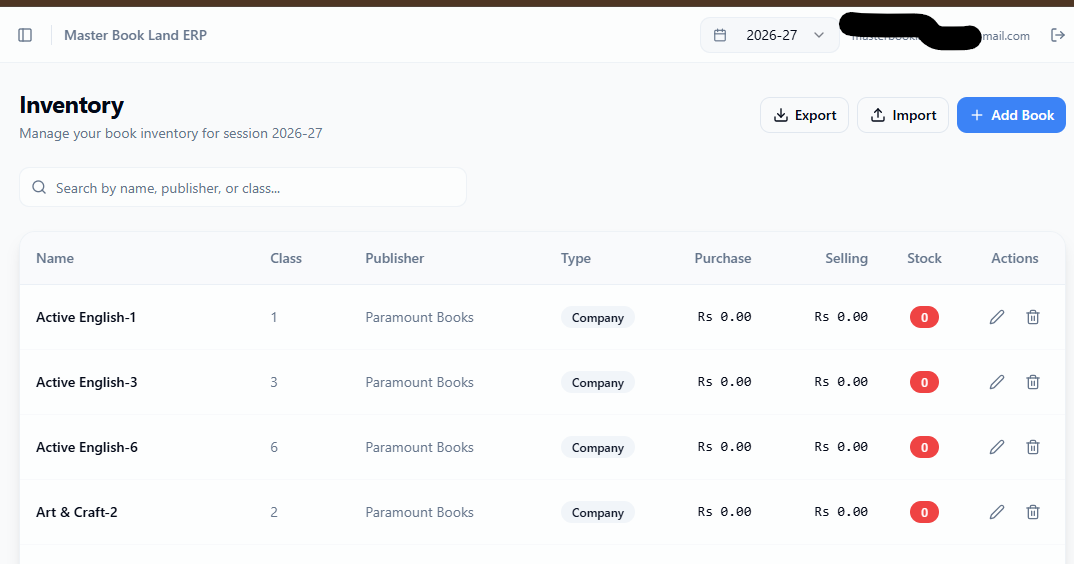Click the session 2026-27 subtitle text
The image size is (1074, 564).
click(171, 133)
